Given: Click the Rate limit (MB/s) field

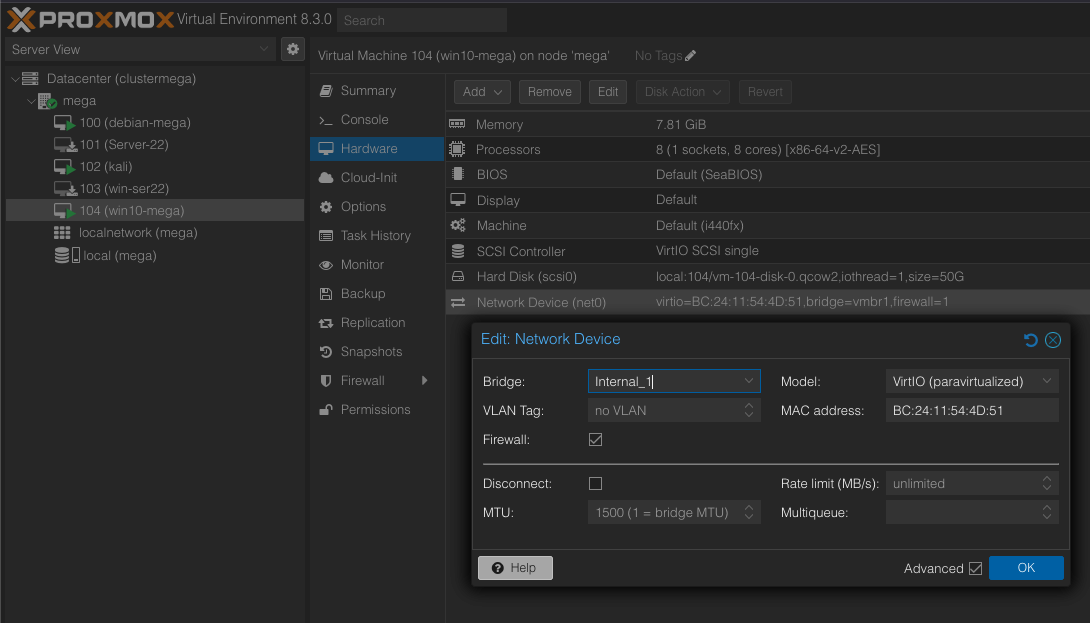Looking at the screenshot, I should pos(972,483).
